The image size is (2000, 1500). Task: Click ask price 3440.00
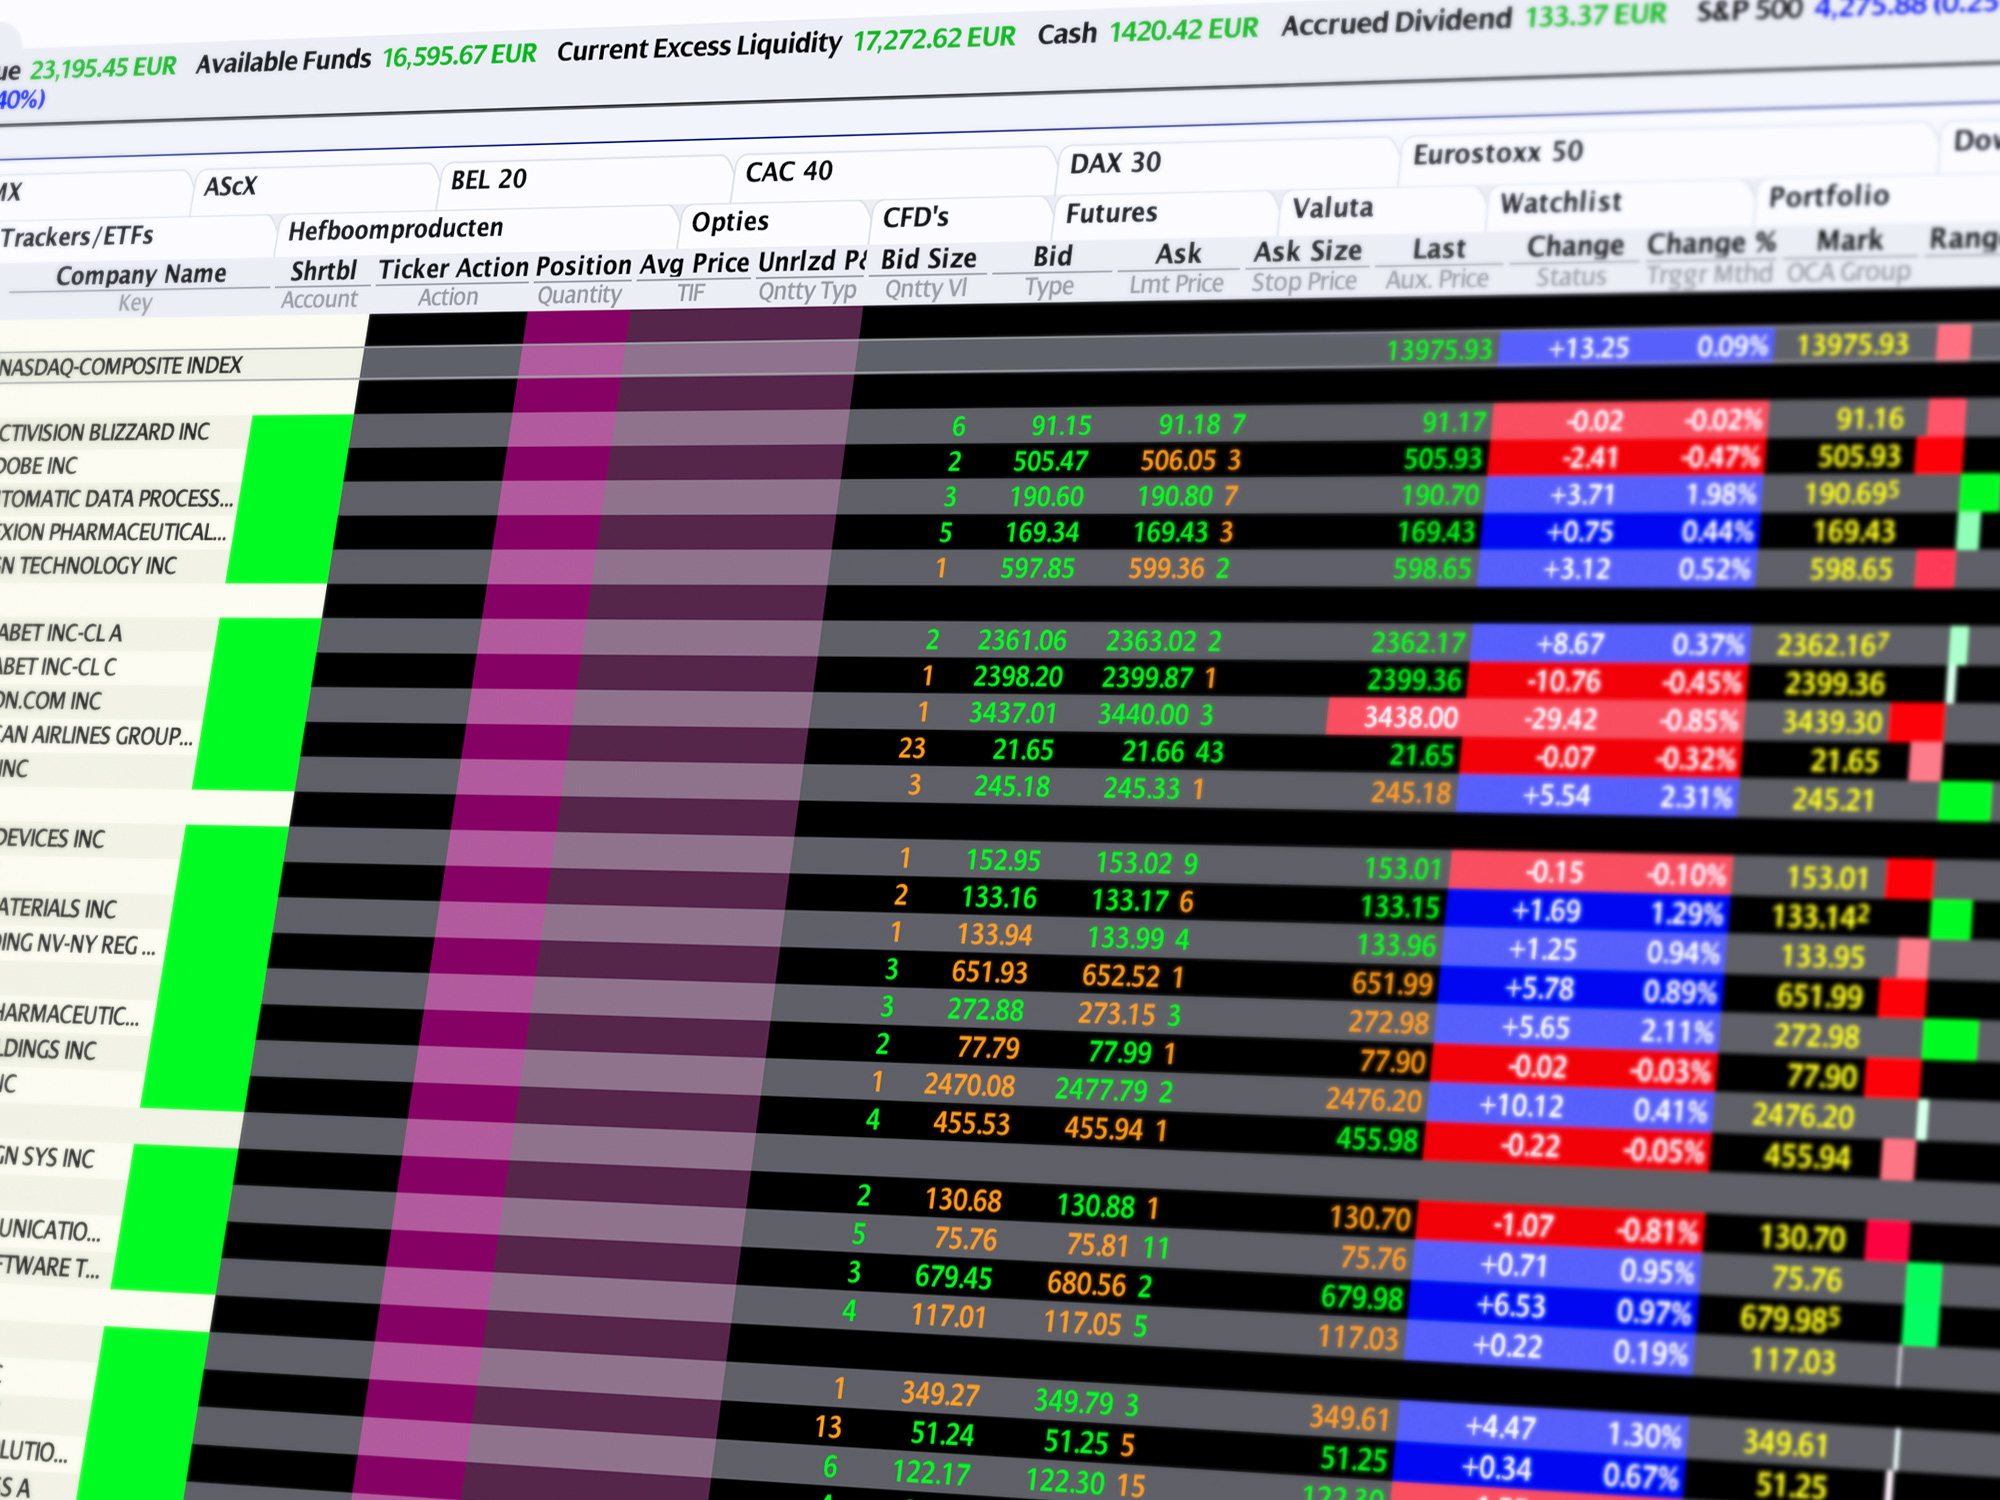[x=1142, y=714]
